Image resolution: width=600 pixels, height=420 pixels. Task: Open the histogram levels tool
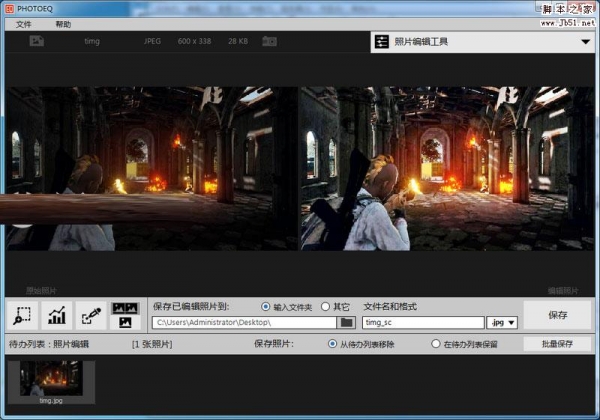[57, 315]
